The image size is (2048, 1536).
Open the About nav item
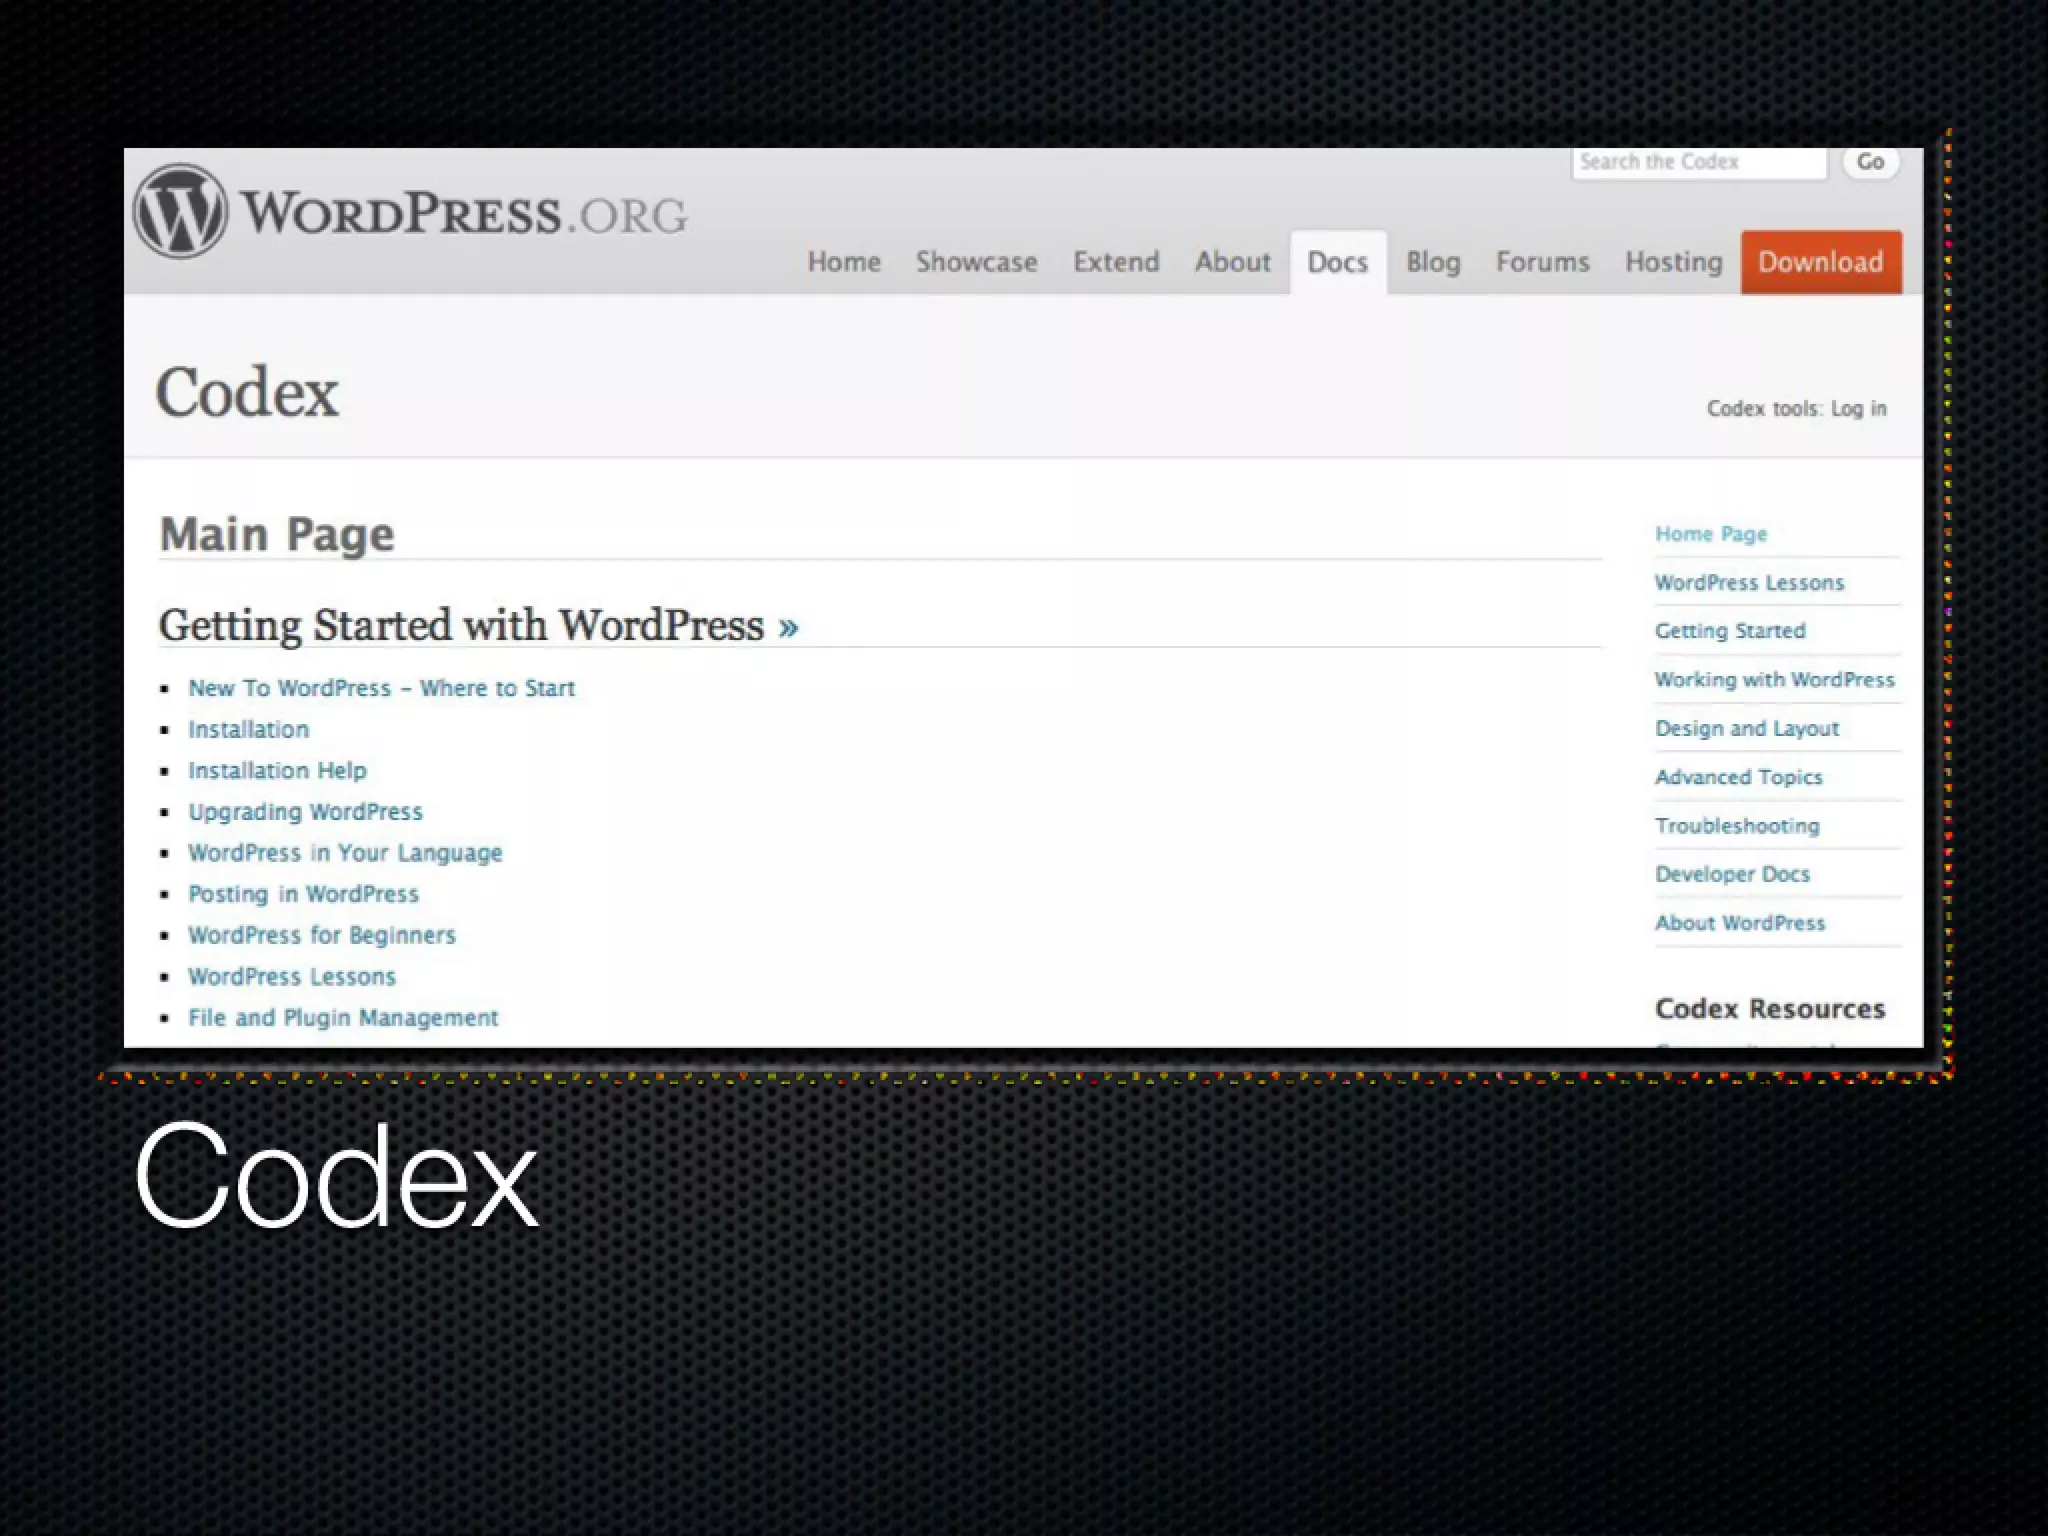tap(1233, 262)
